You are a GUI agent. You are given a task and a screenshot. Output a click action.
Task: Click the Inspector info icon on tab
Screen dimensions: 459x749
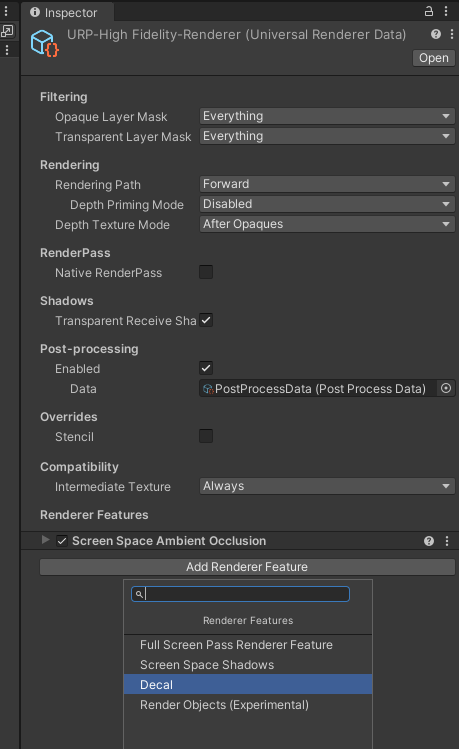click(x=35, y=12)
